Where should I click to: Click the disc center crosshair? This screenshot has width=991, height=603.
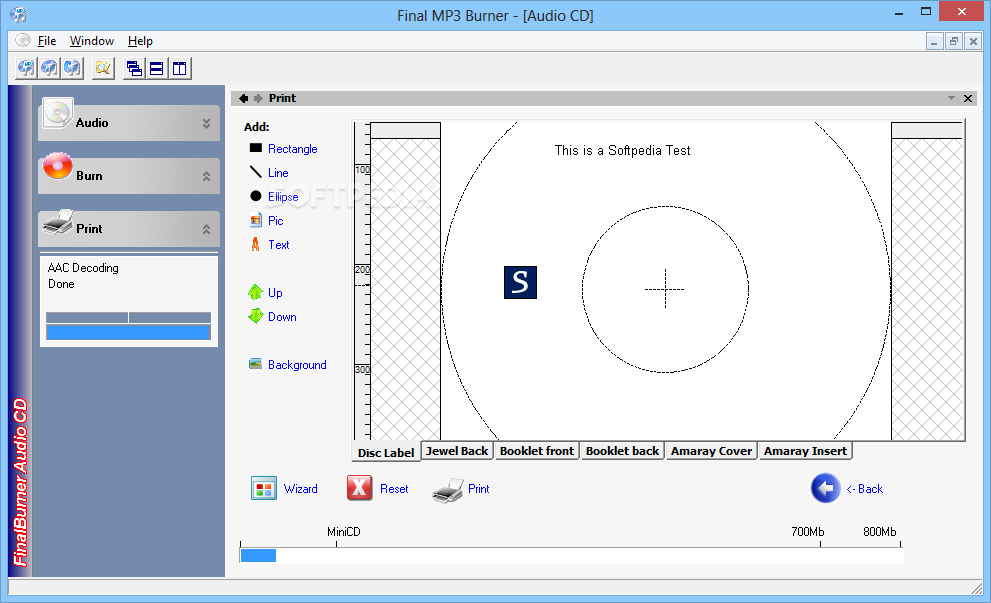click(x=665, y=289)
